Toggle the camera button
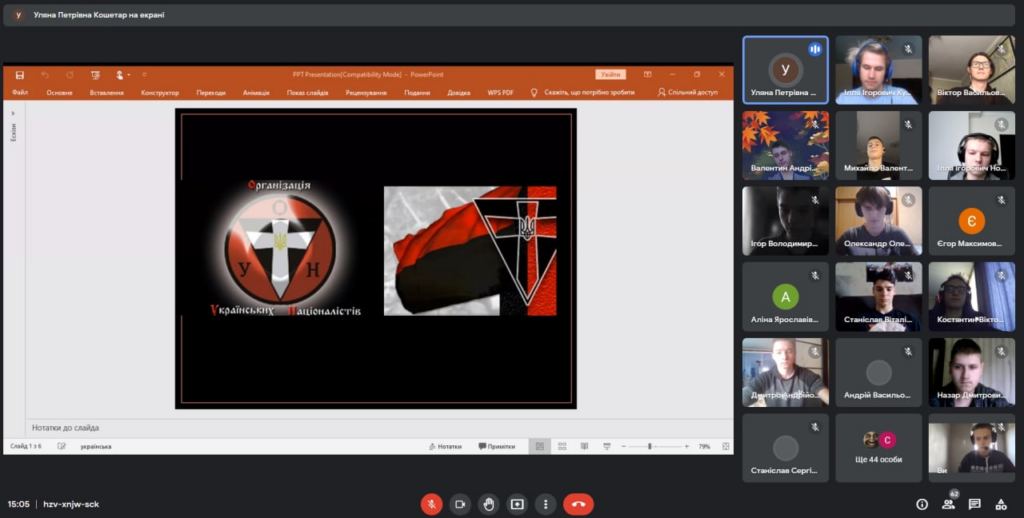The width and height of the screenshot is (1024, 518). pyautogui.click(x=460, y=504)
